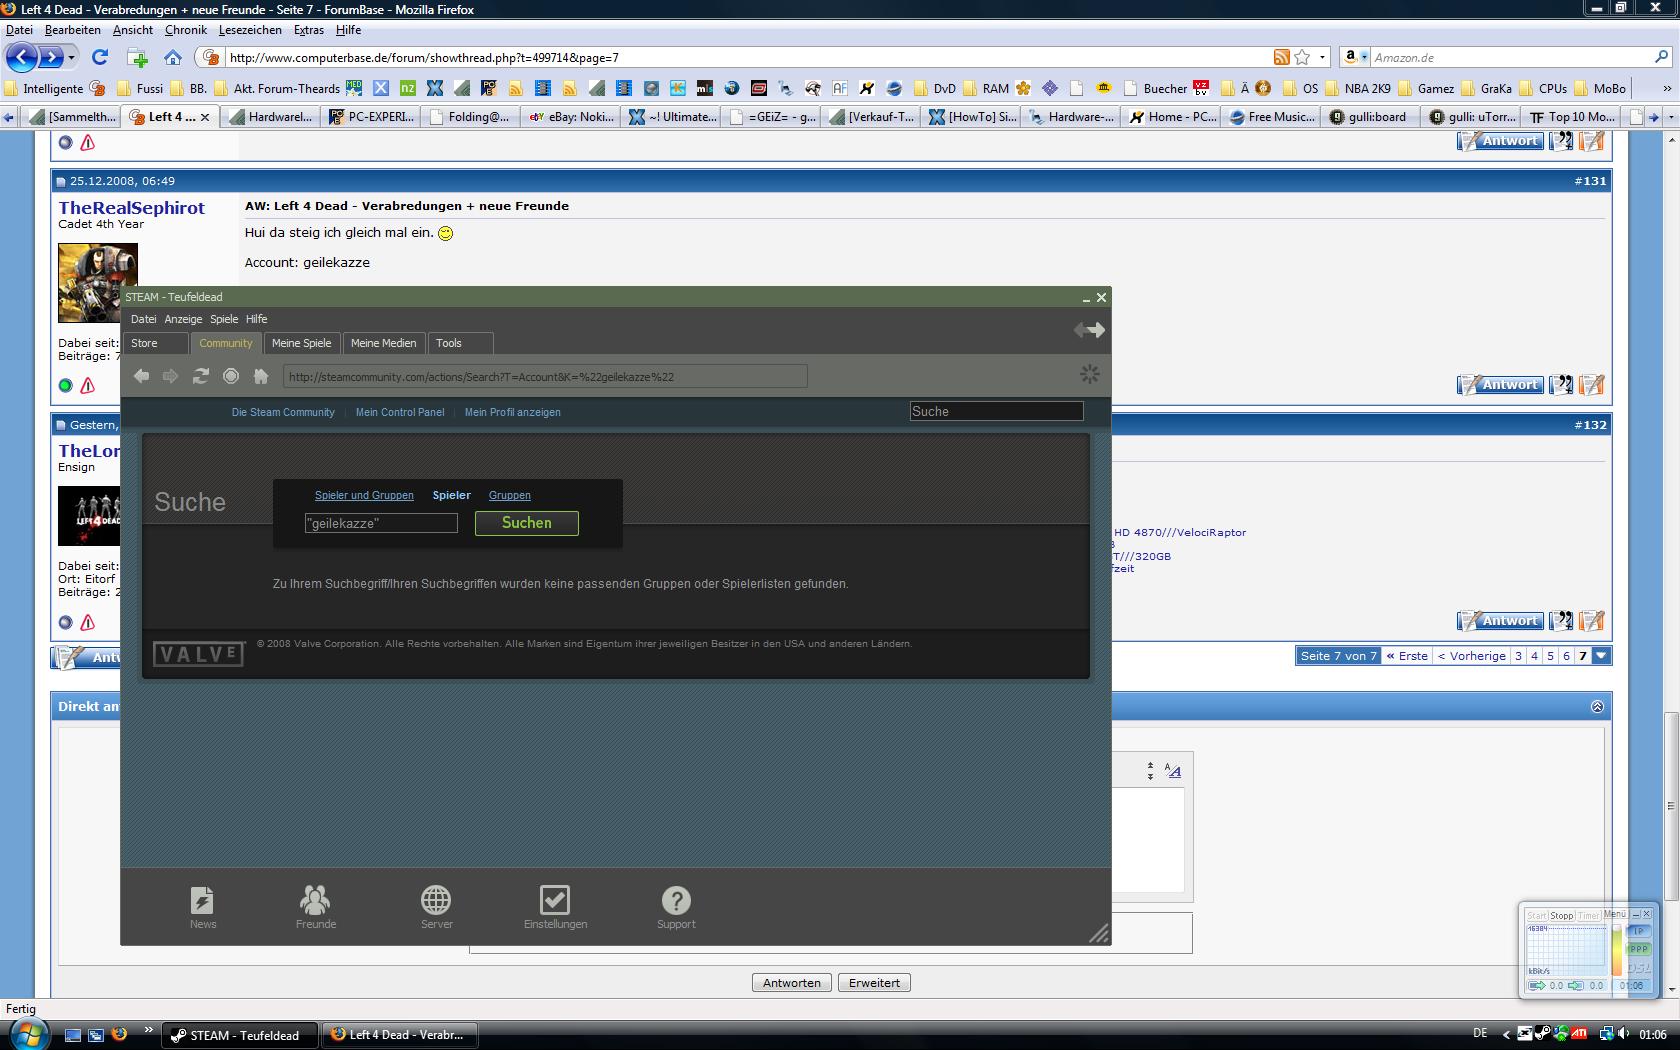Report post #131 with warning icon

coord(88,385)
